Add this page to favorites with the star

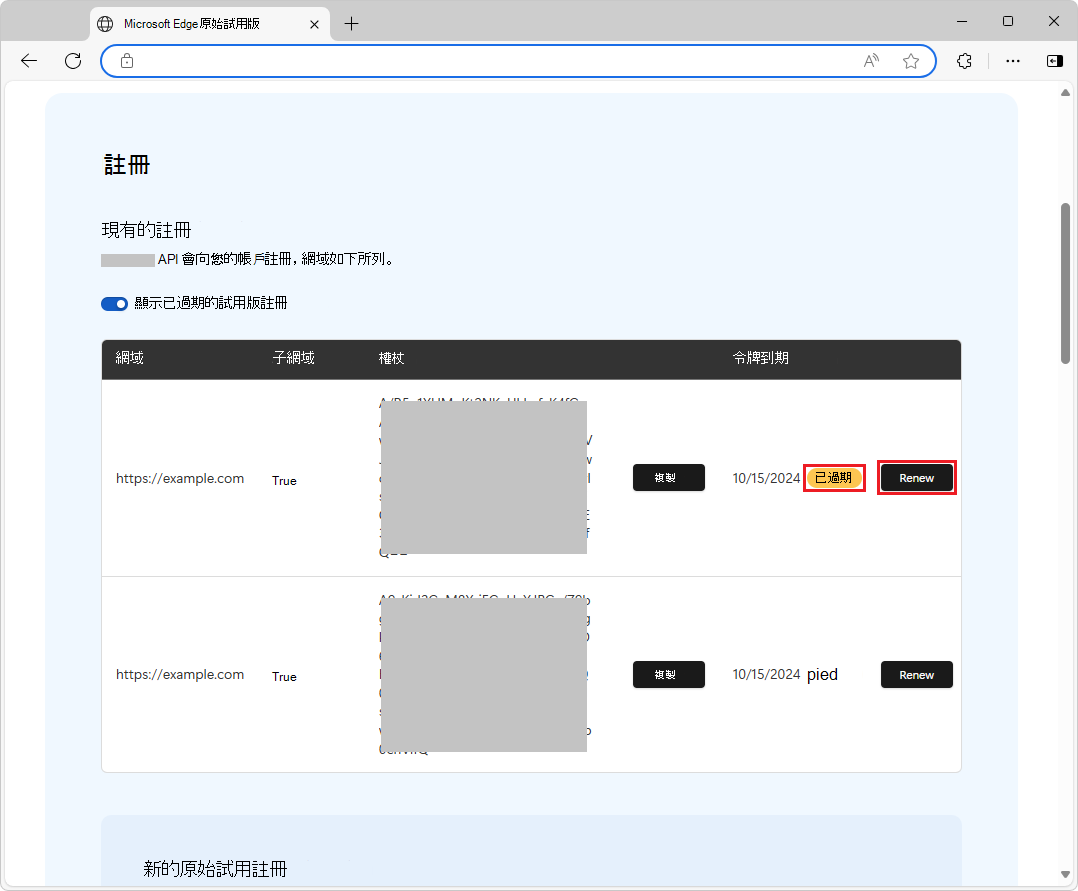click(x=911, y=61)
